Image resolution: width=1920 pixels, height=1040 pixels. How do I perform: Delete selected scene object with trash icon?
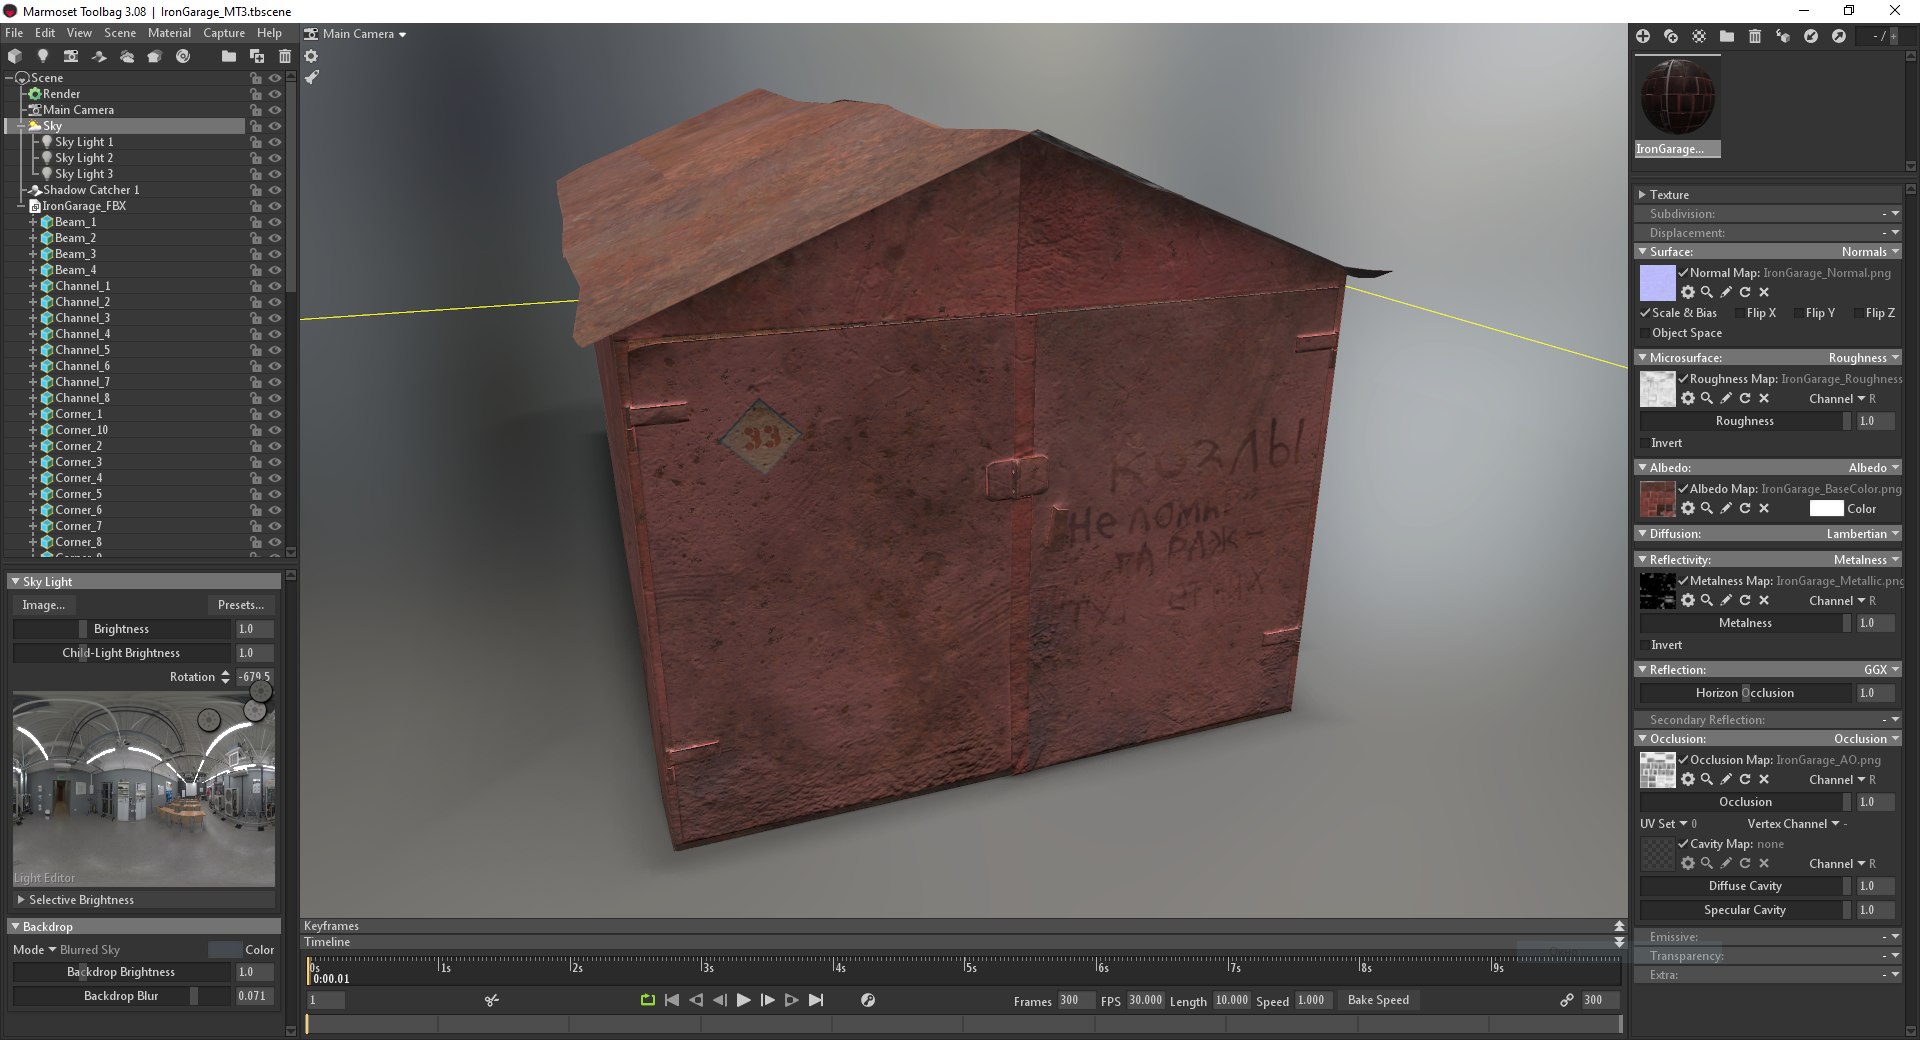point(285,56)
